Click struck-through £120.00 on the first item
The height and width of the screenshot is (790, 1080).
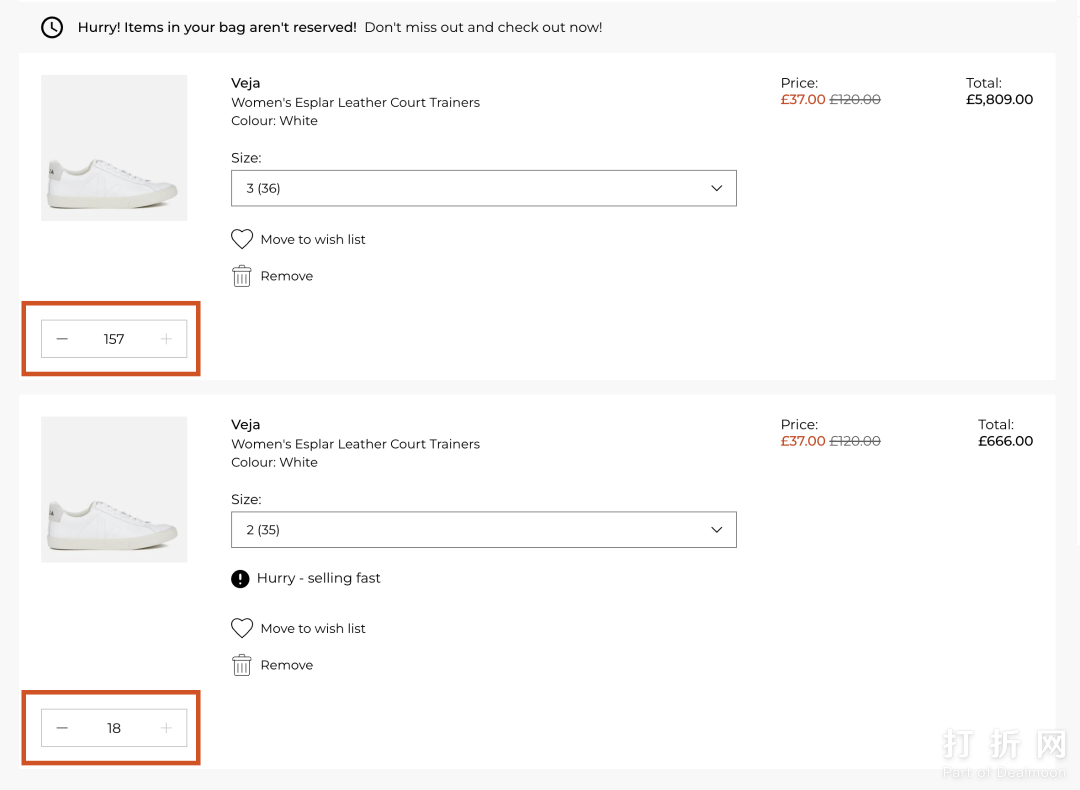[x=855, y=99]
